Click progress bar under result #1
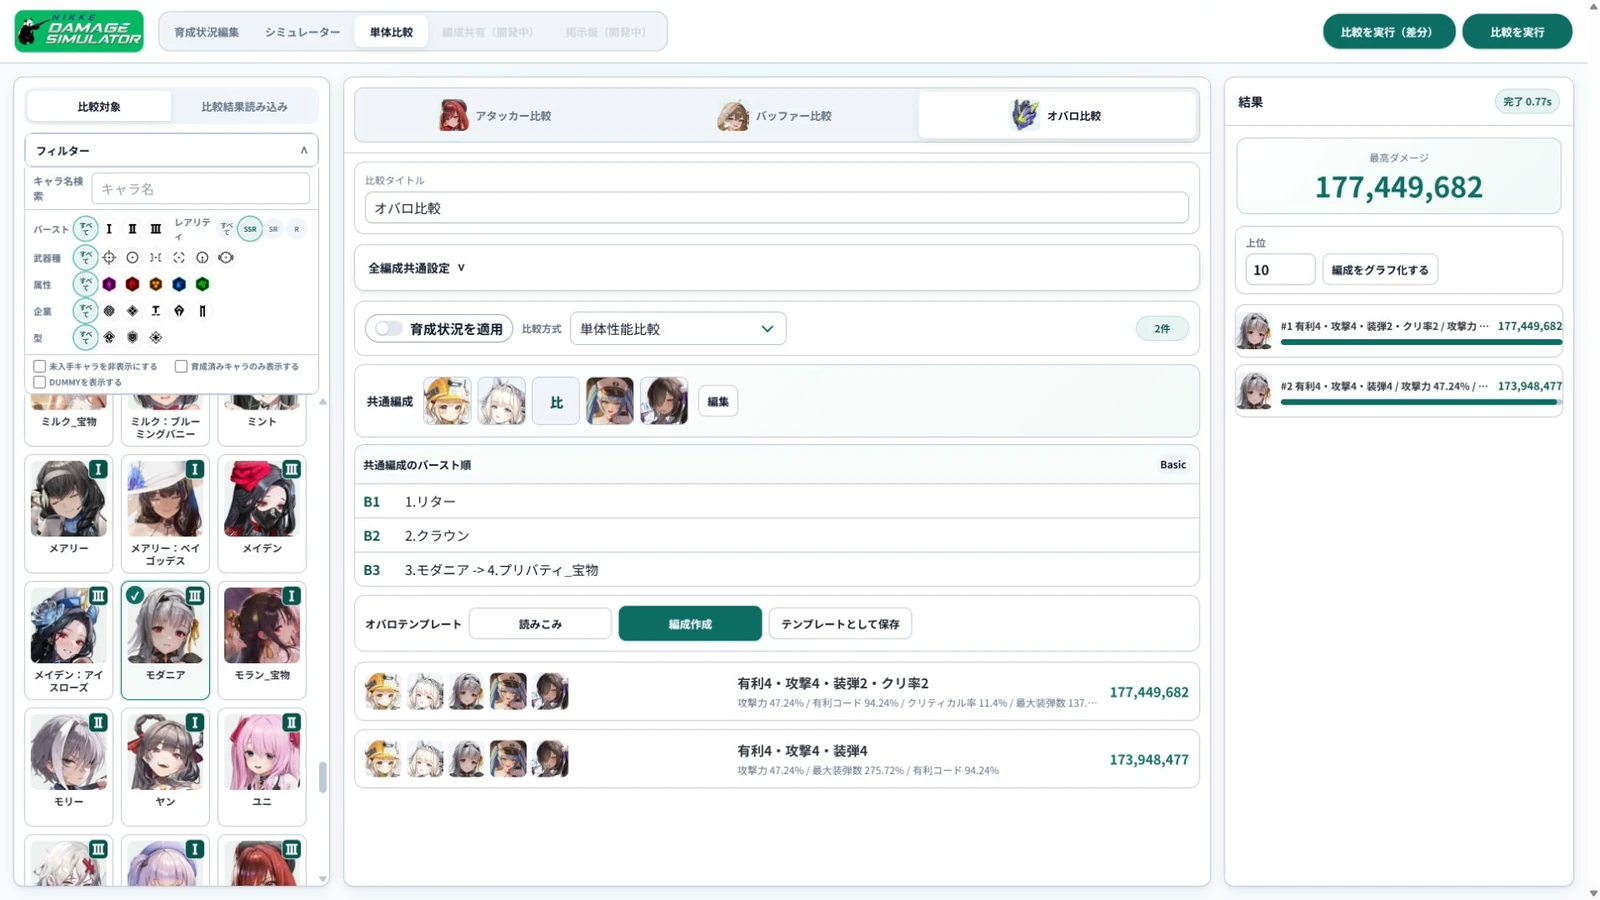 click(x=1421, y=342)
